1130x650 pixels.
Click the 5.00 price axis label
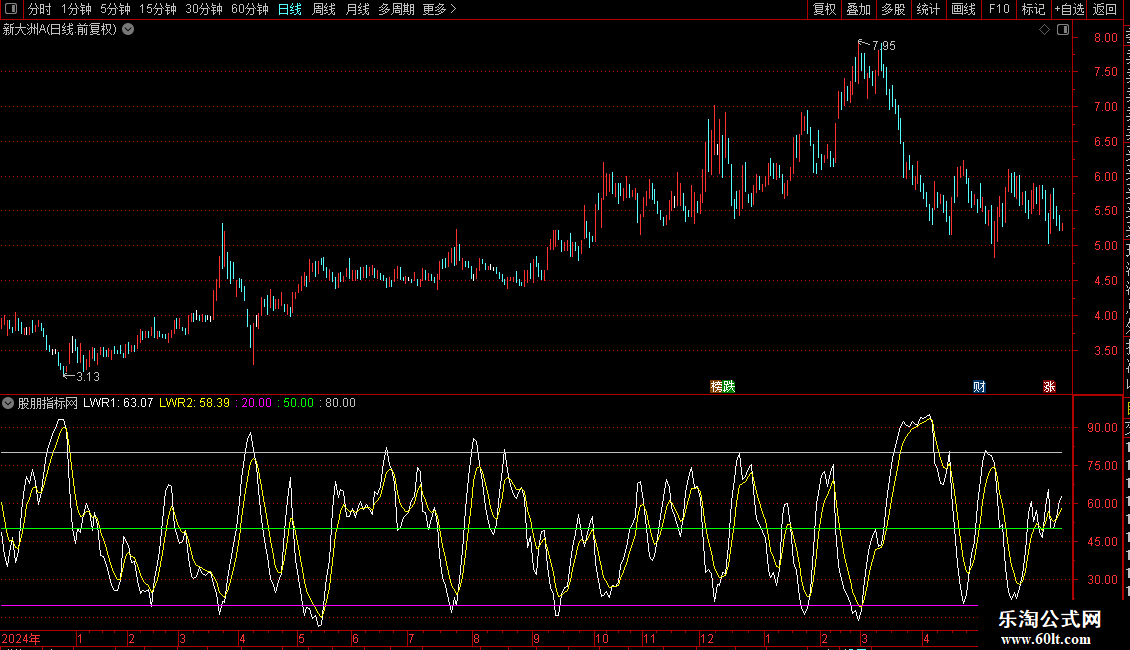pyautogui.click(x=1105, y=246)
